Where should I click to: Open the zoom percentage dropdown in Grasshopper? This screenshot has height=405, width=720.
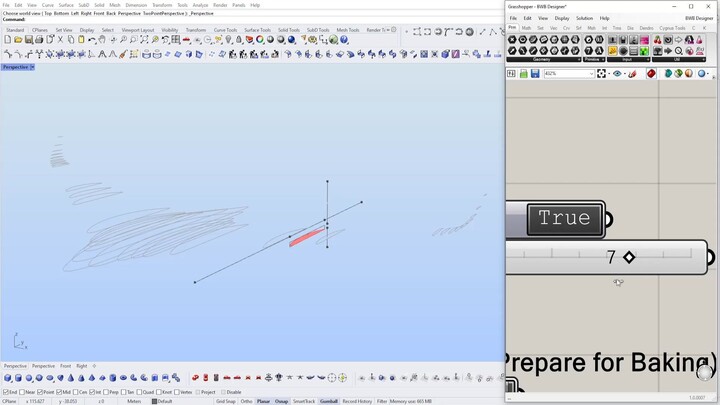coord(591,74)
